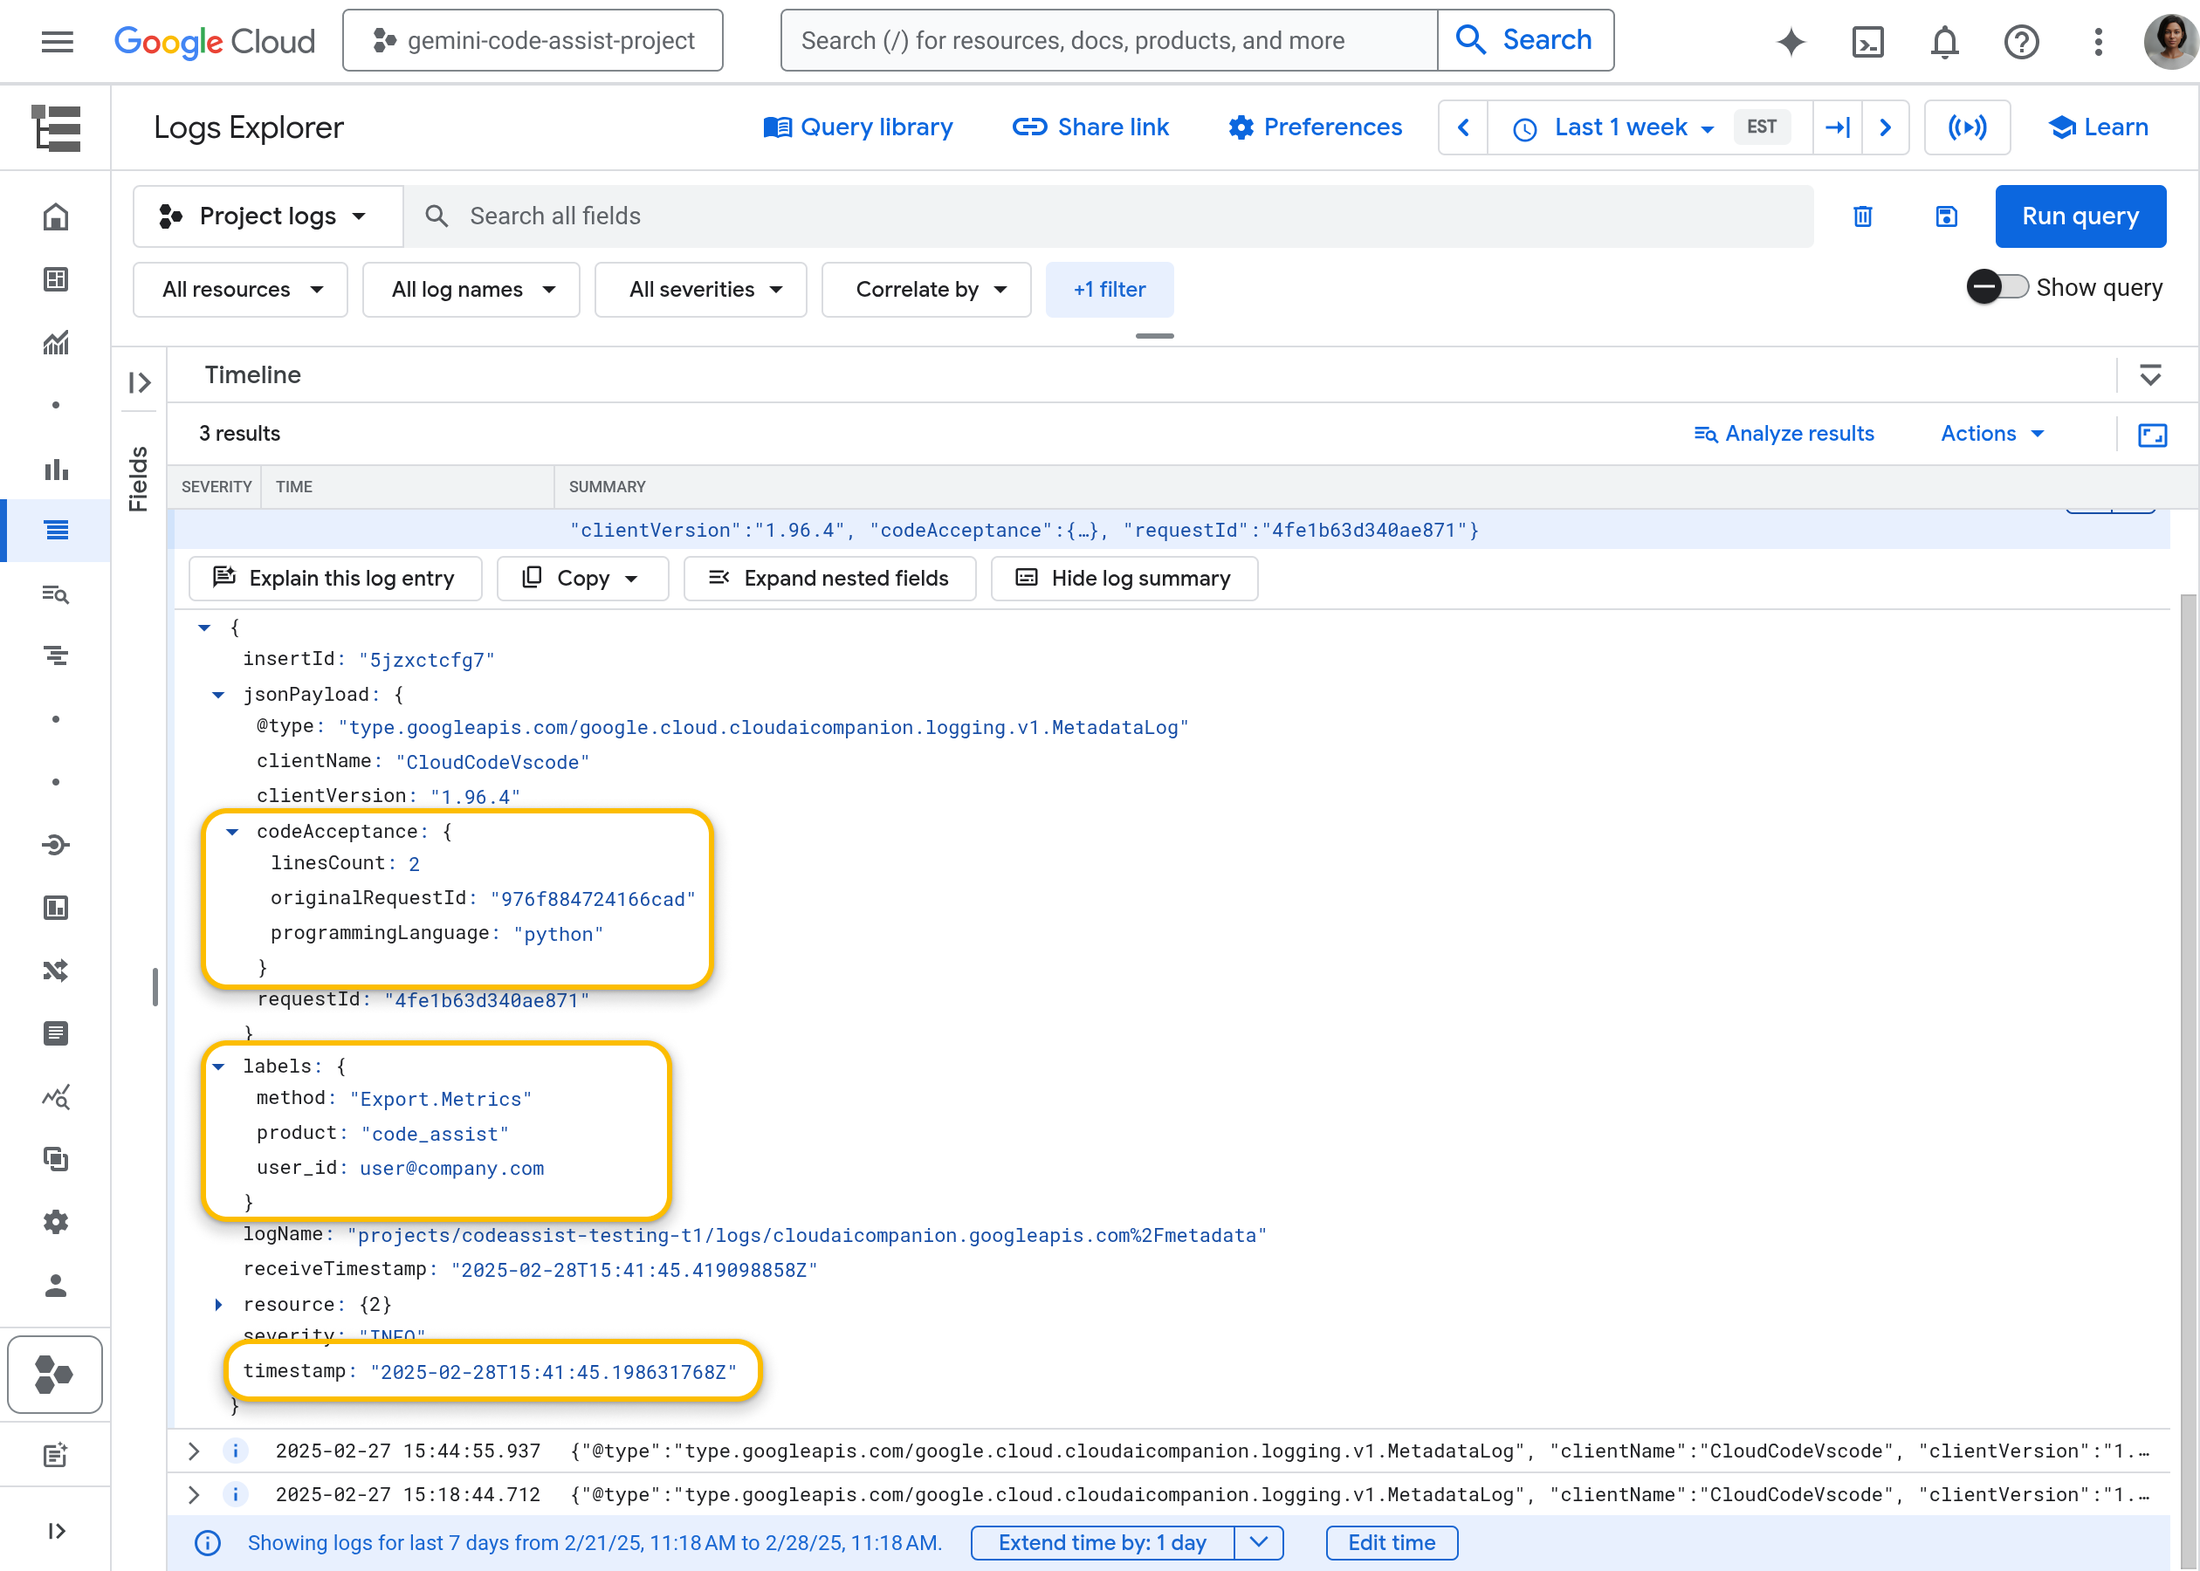Jump to now arrow icon
2200x1571 pixels.
(x=1837, y=128)
